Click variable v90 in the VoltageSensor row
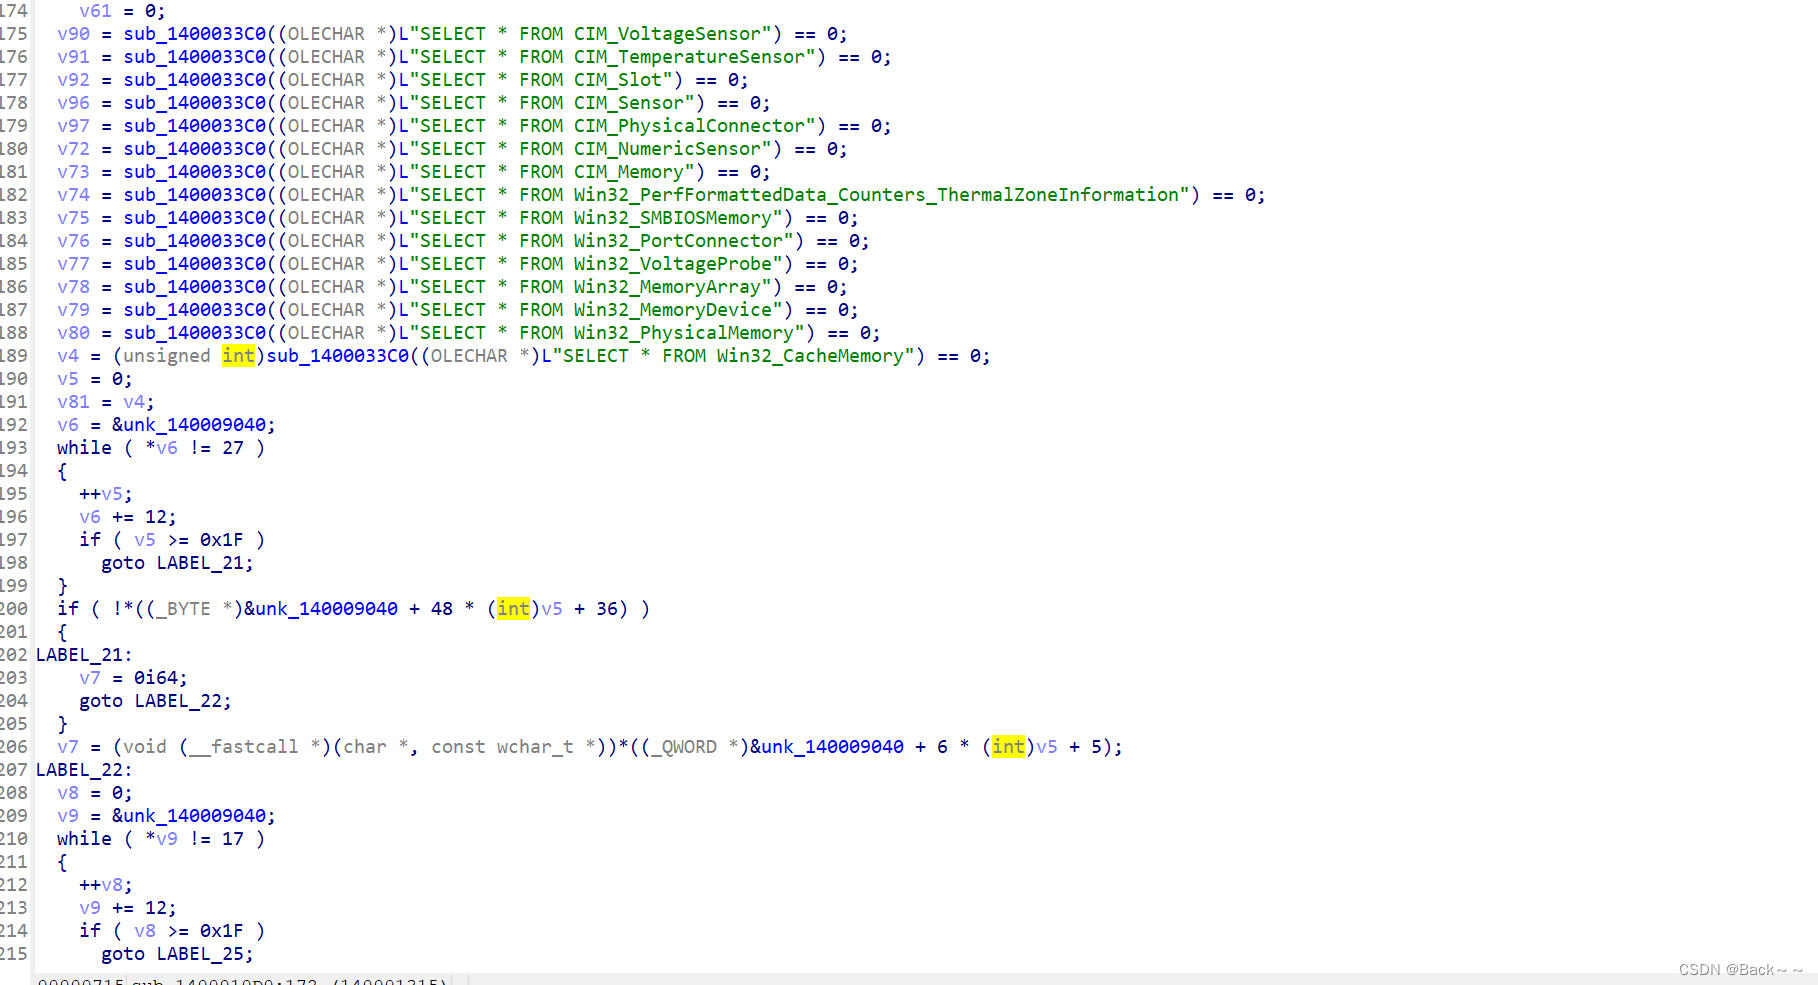The image size is (1818, 985). coord(73,34)
